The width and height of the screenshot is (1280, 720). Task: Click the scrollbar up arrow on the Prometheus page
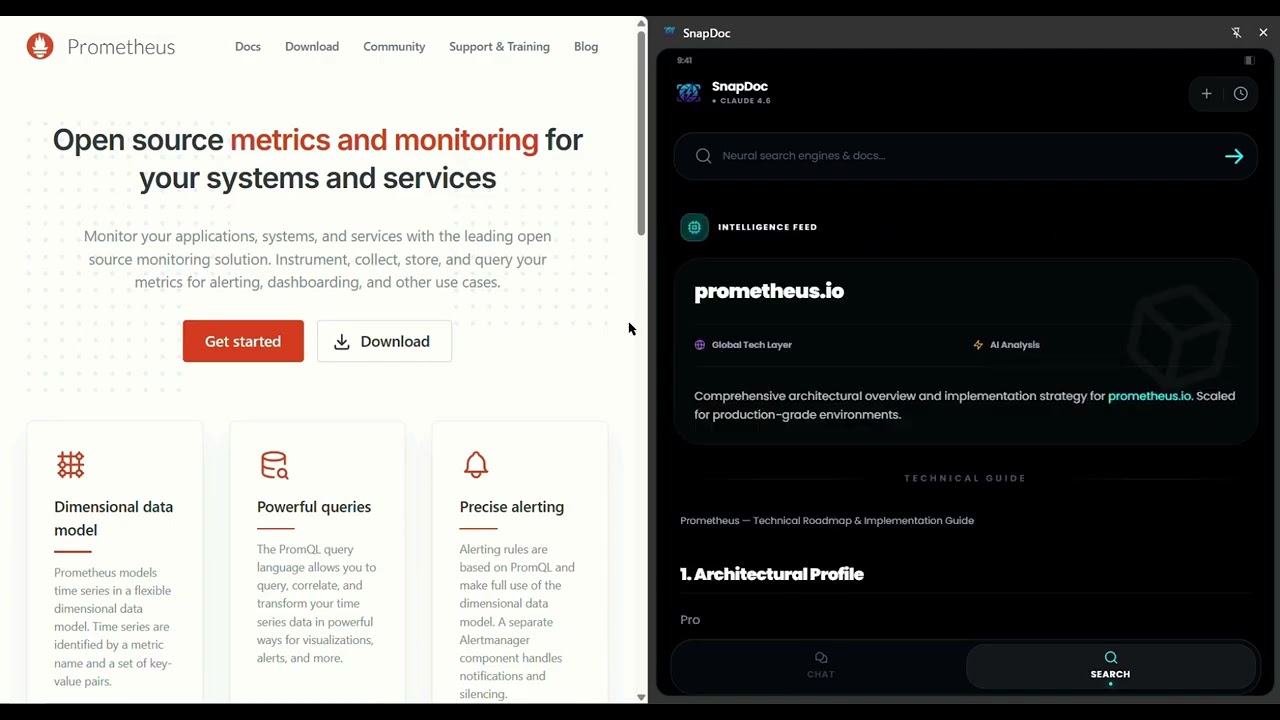pos(641,23)
